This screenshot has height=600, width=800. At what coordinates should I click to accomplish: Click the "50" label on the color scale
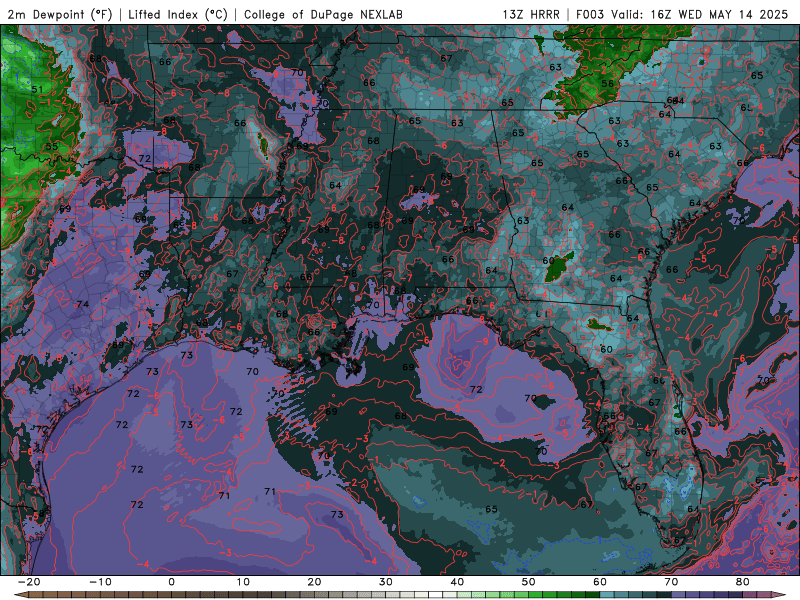click(529, 582)
